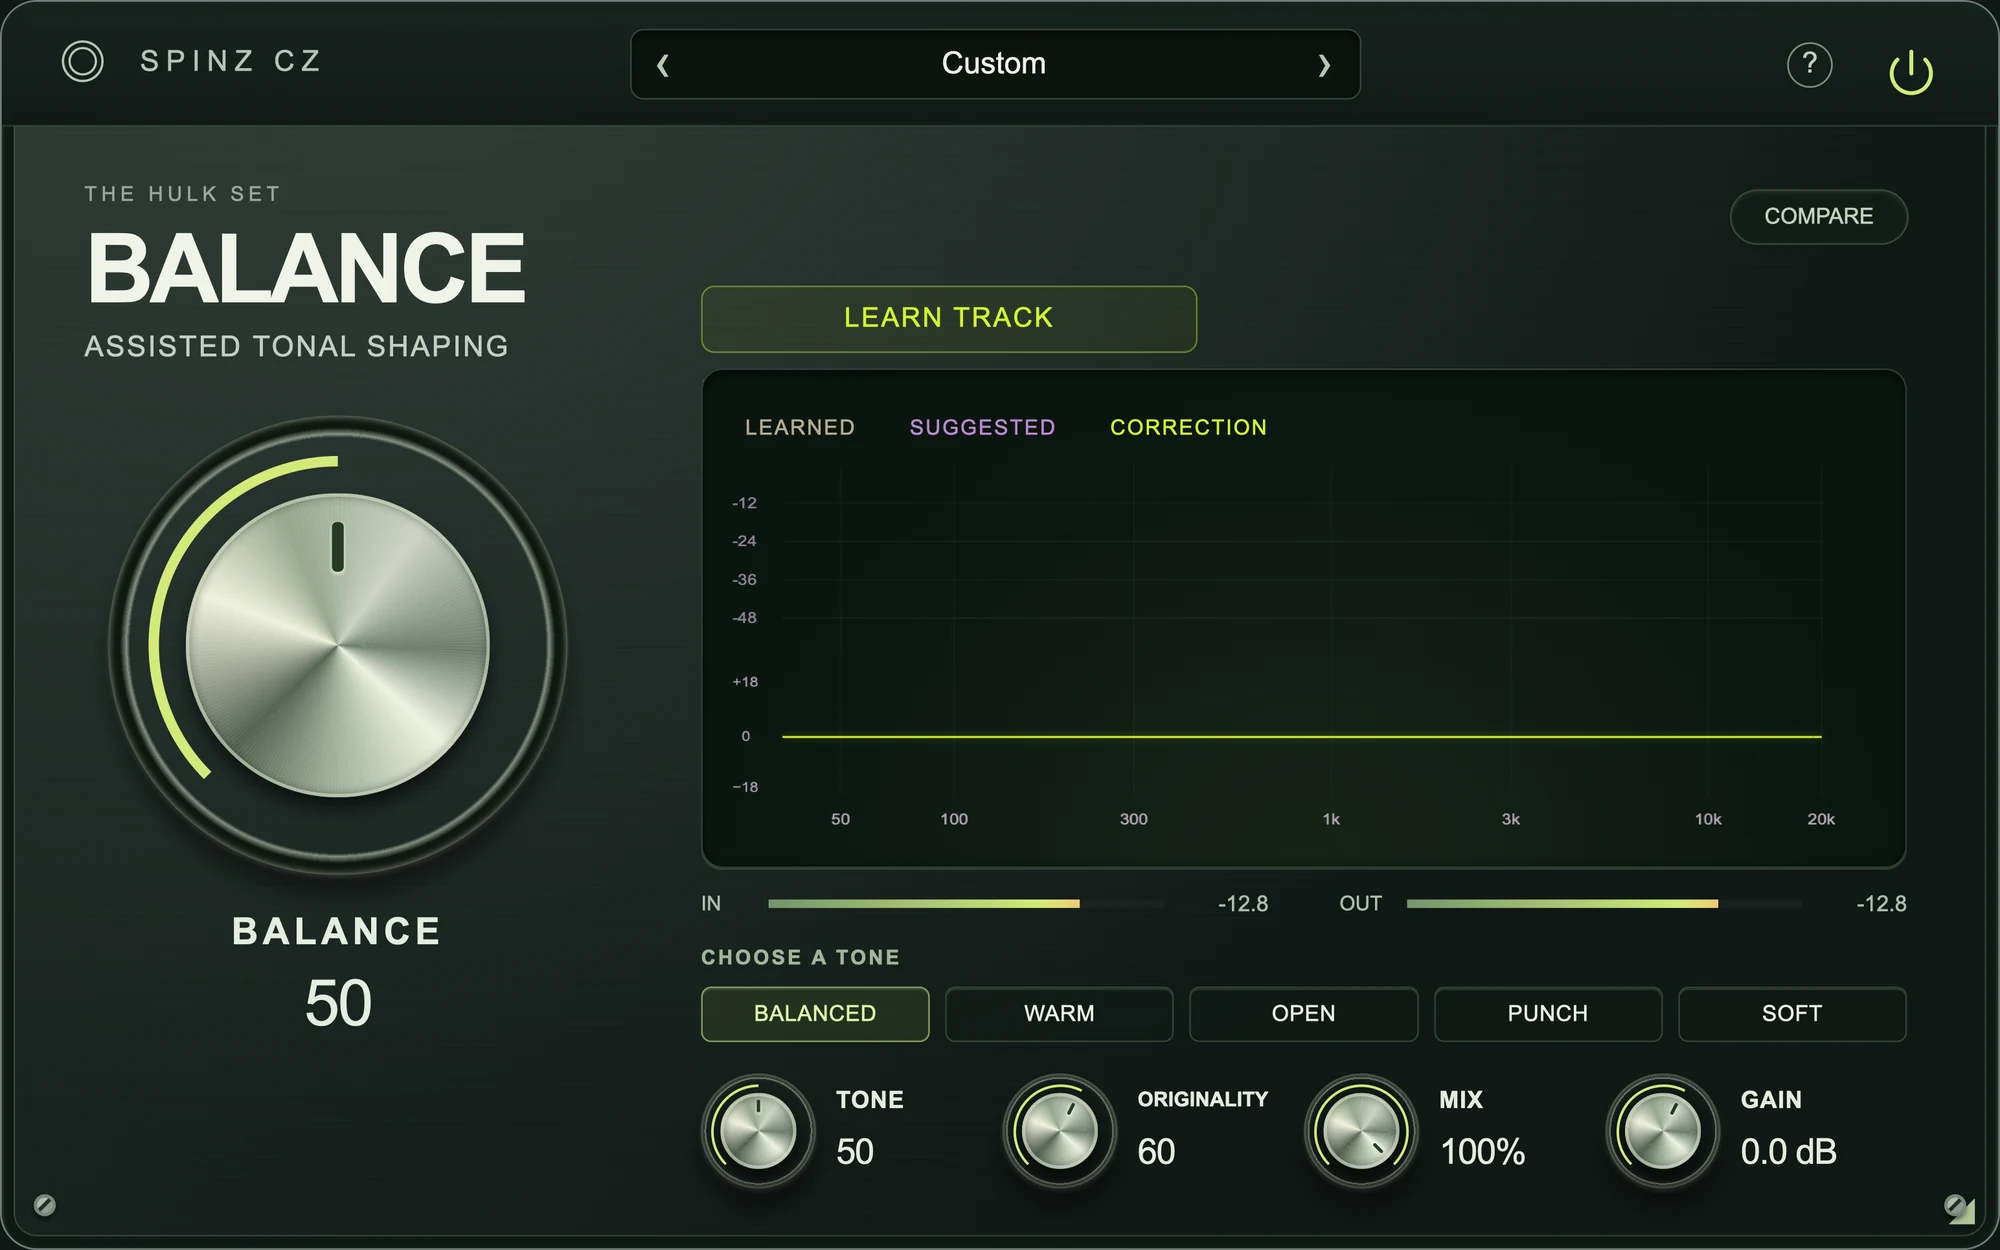Screen dimensions: 2000x1250
Task: Click the large BALANCE knob
Action: click(x=338, y=645)
